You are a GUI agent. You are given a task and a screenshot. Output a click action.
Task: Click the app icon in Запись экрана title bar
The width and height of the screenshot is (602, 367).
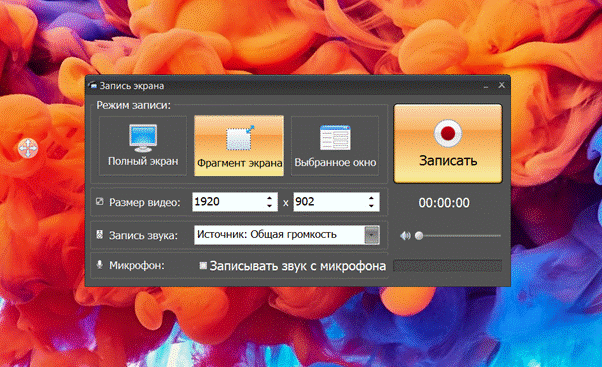(x=93, y=85)
